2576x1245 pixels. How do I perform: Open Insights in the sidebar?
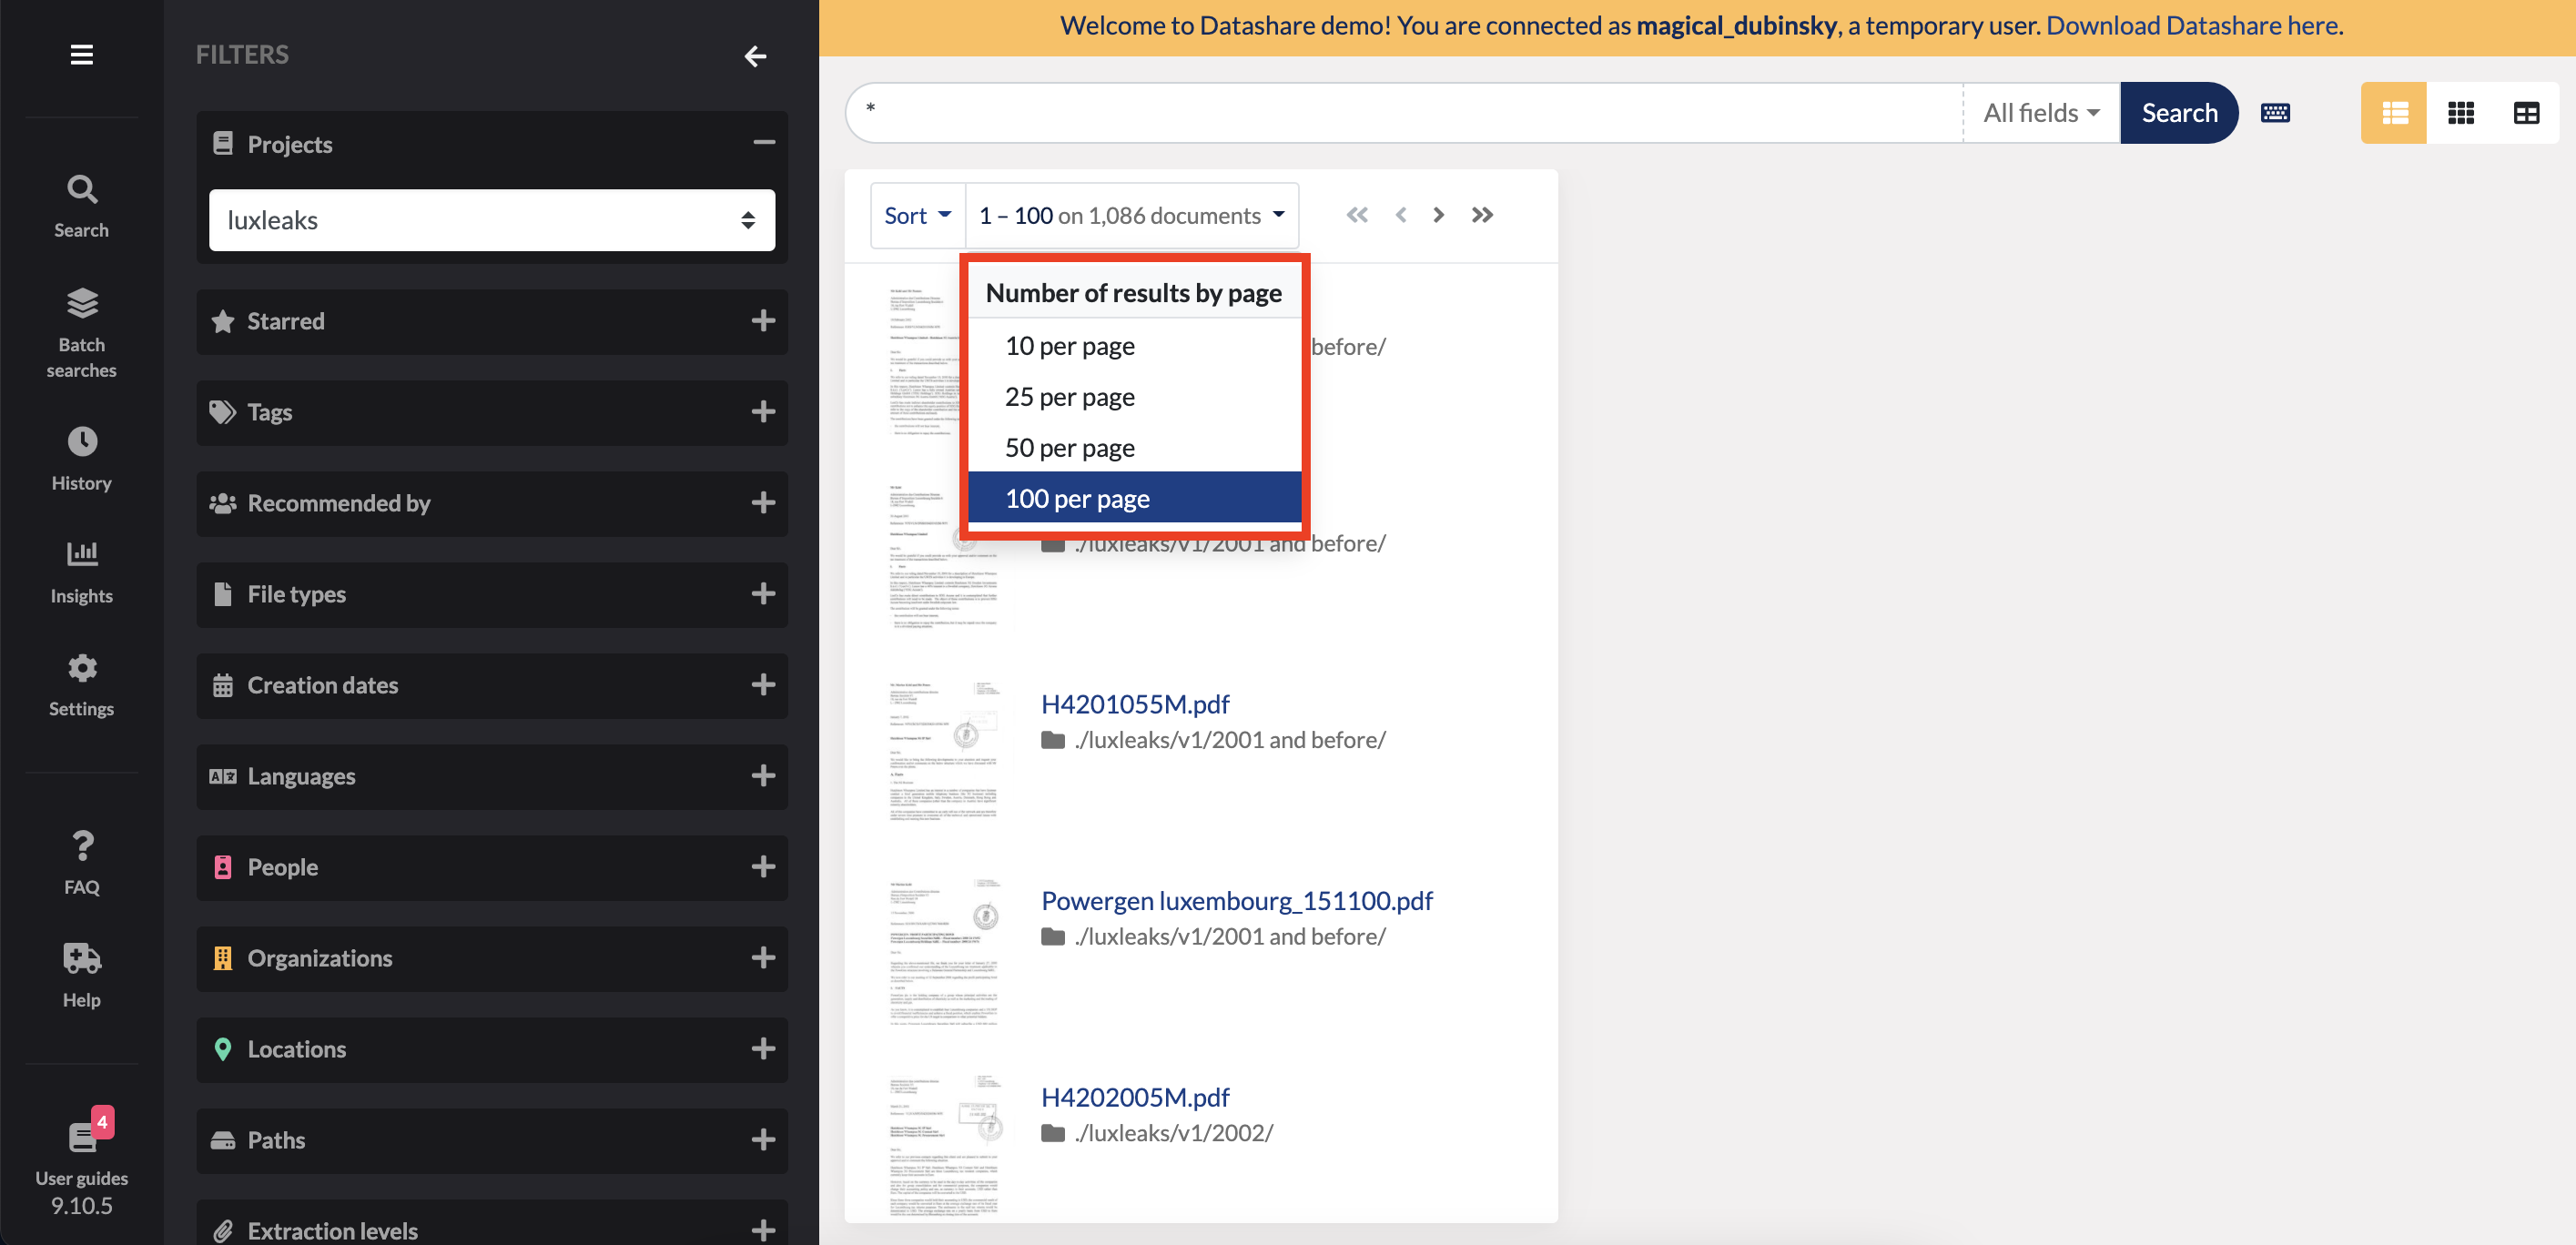[x=82, y=572]
